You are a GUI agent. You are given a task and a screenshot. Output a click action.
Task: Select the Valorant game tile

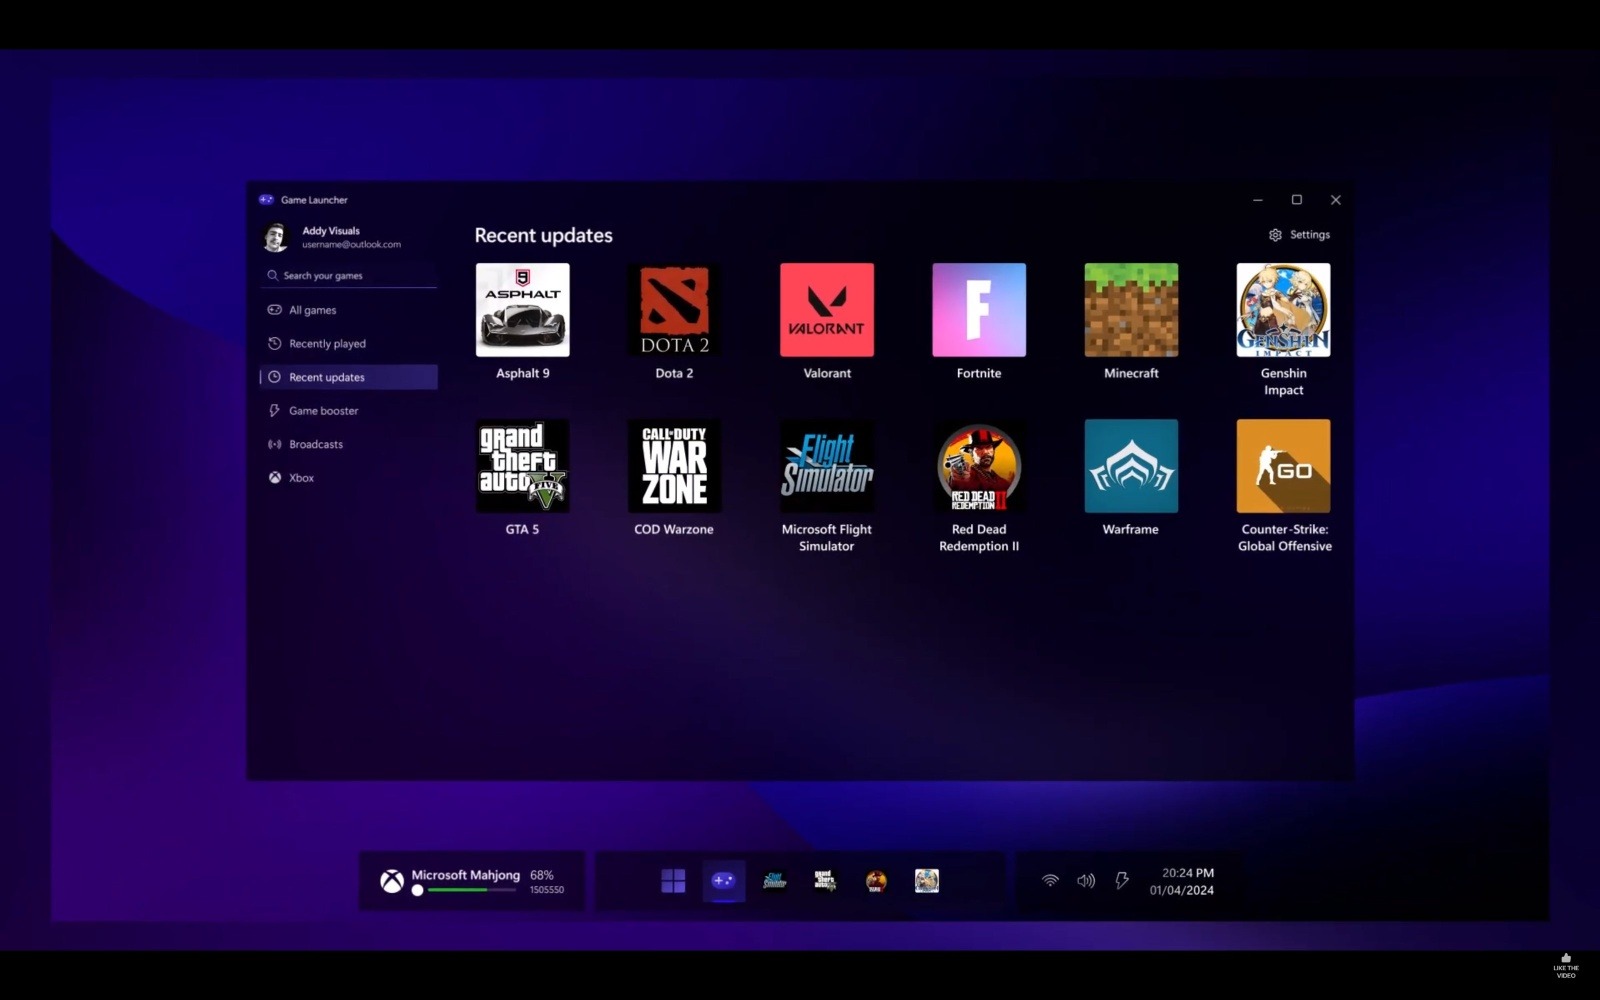[826, 310]
